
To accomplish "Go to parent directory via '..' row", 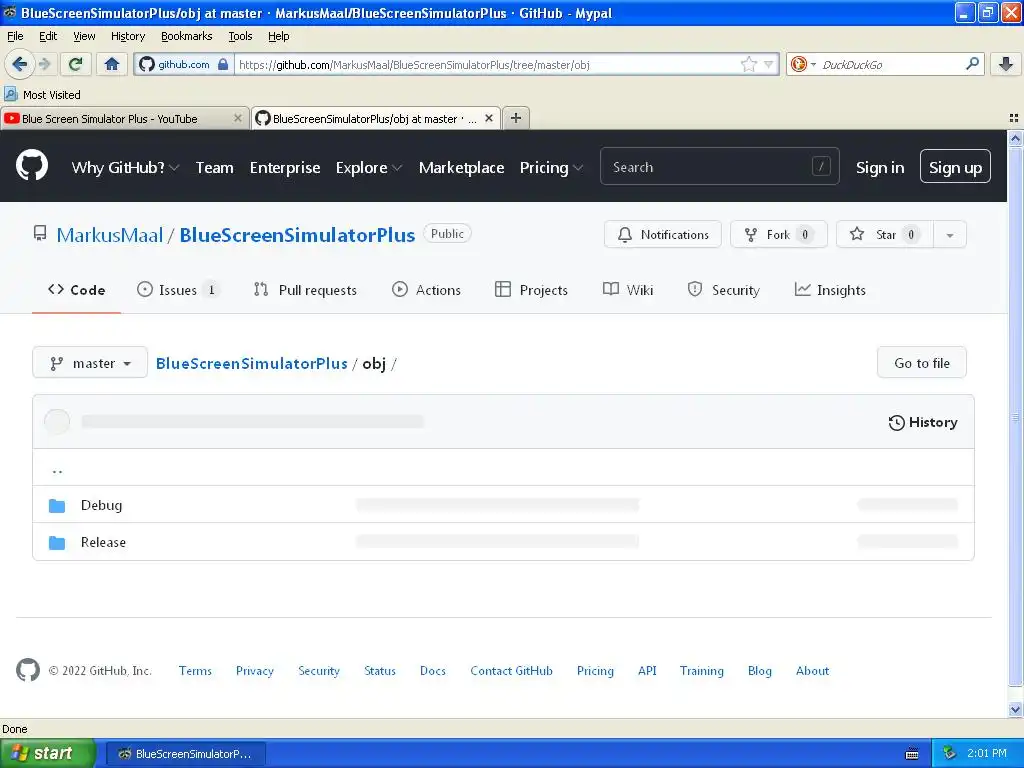I will (503, 467).
